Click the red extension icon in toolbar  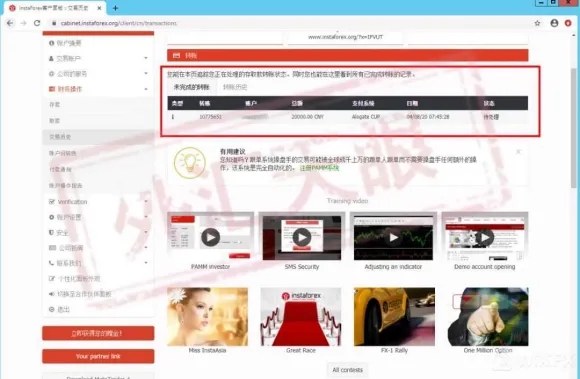(568, 23)
